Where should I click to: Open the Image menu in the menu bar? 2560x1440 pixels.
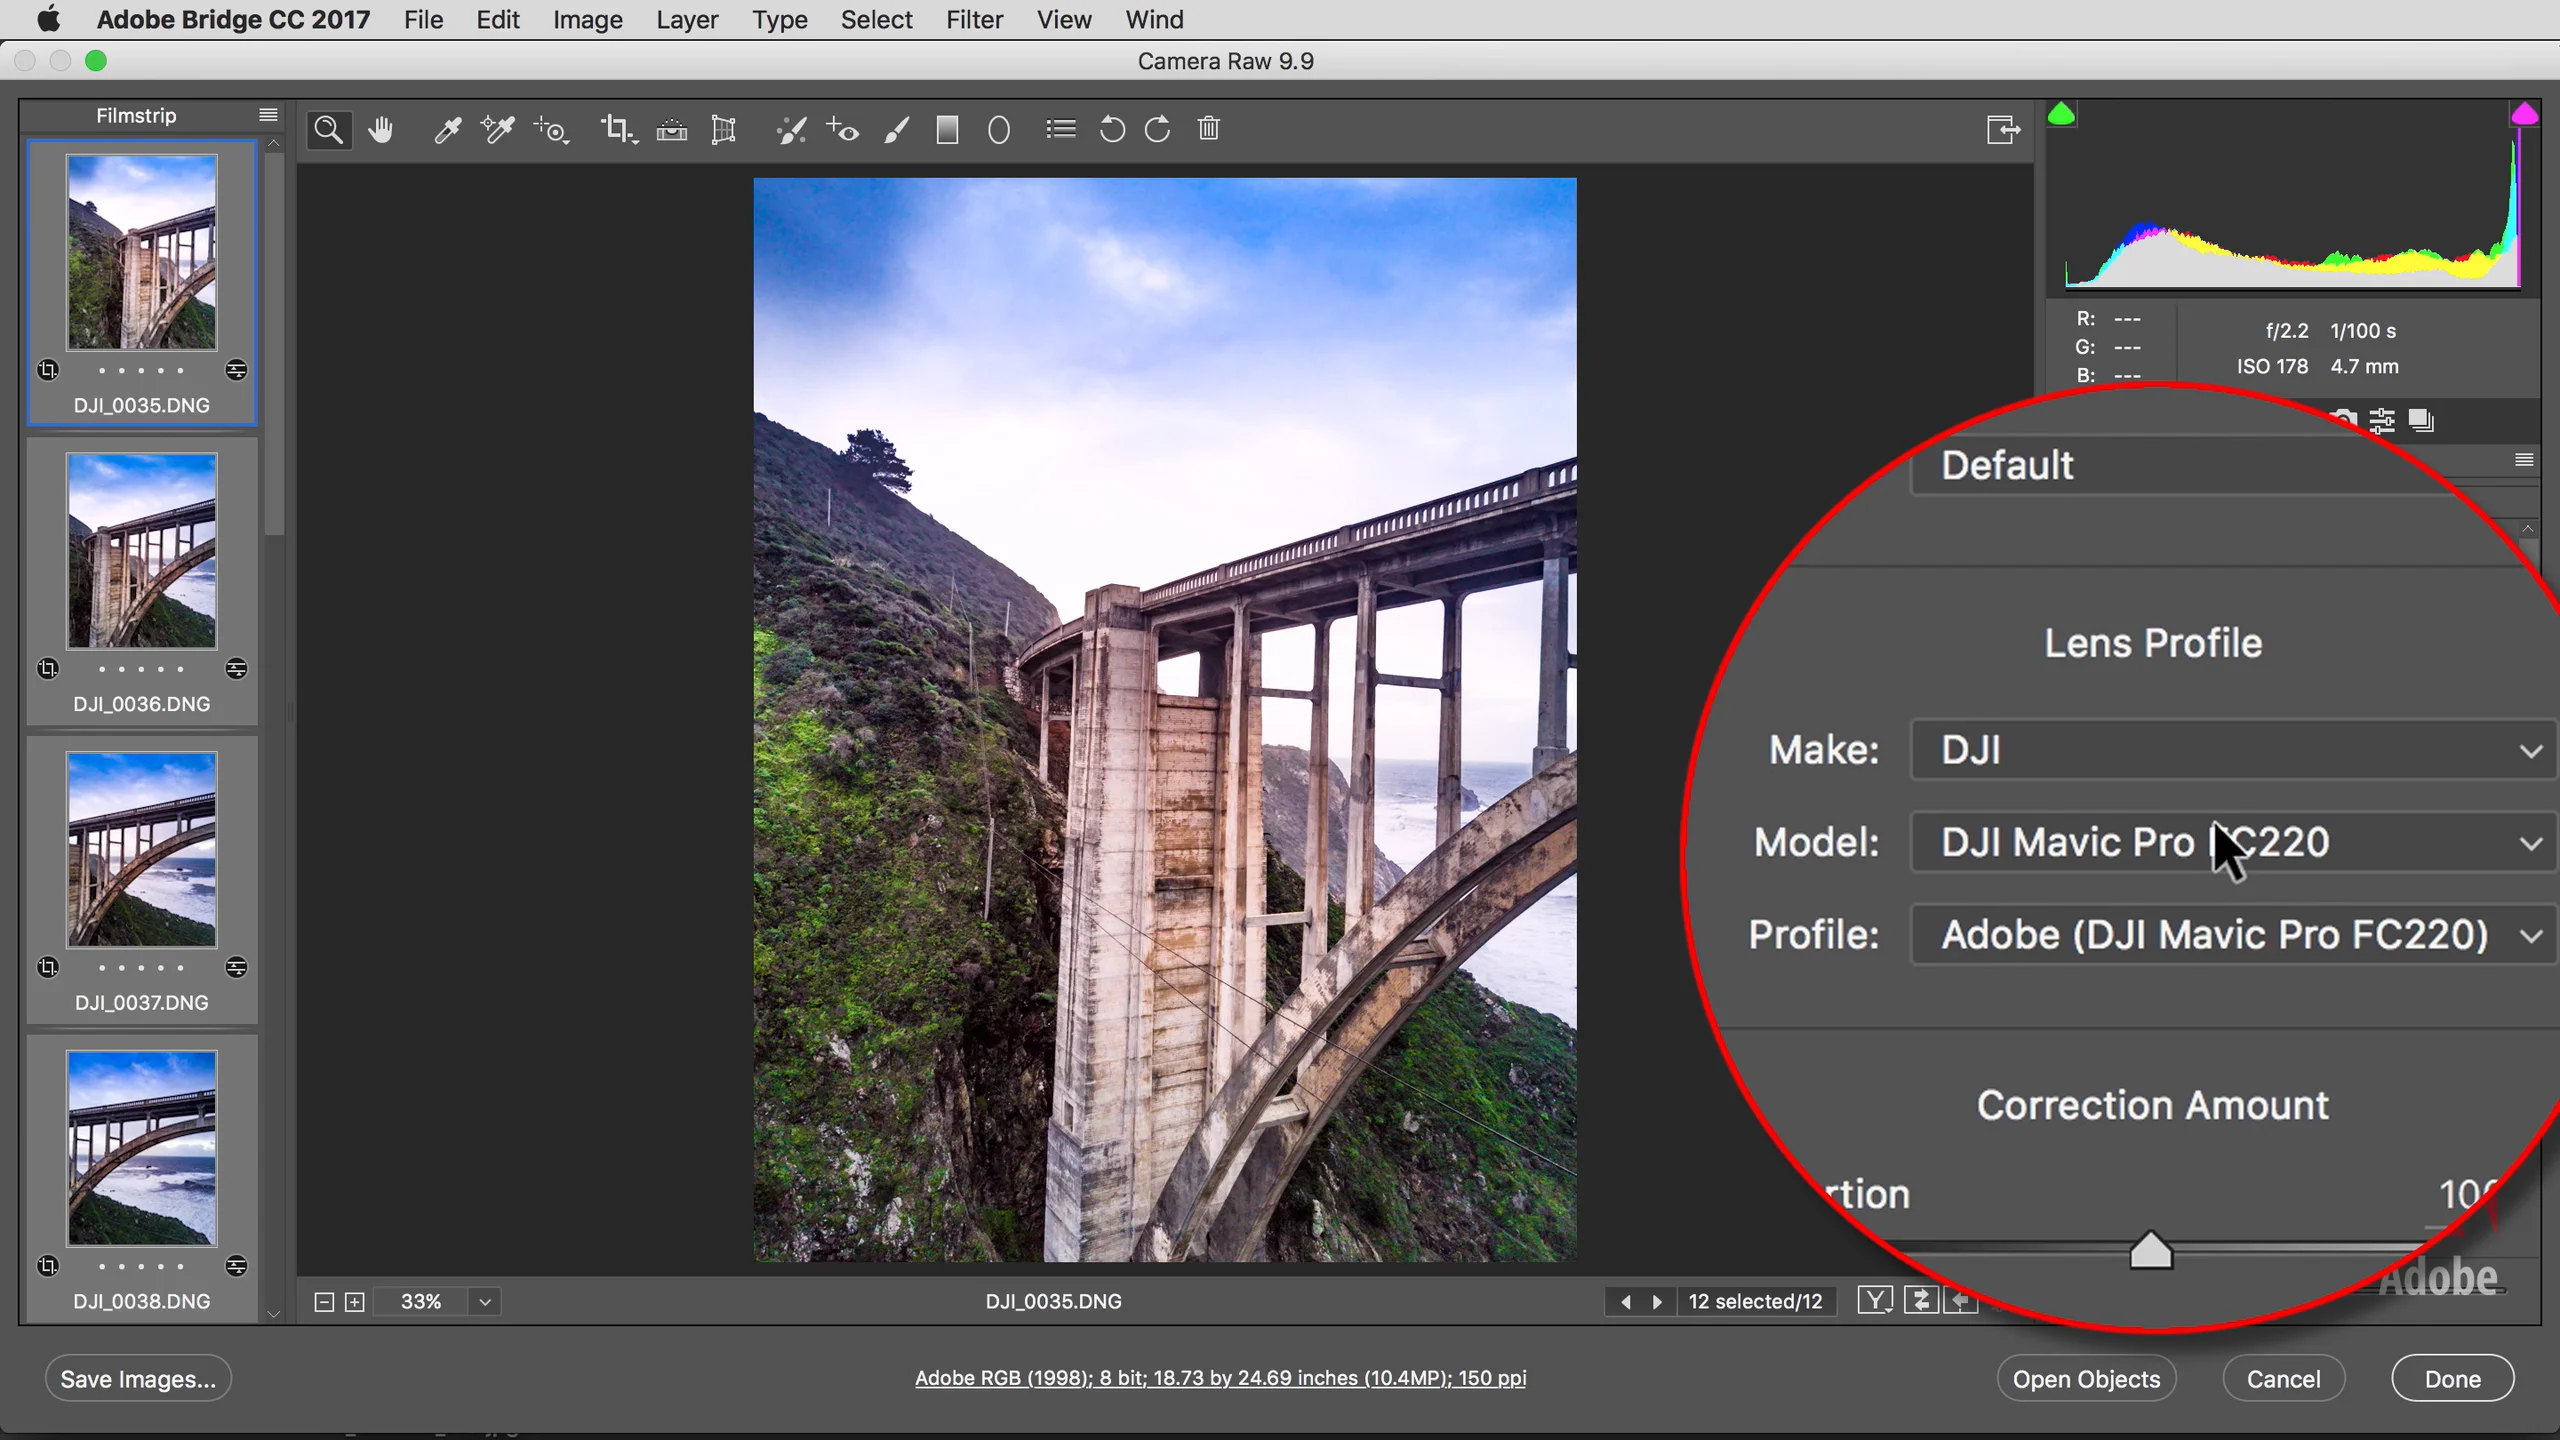[587, 19]
